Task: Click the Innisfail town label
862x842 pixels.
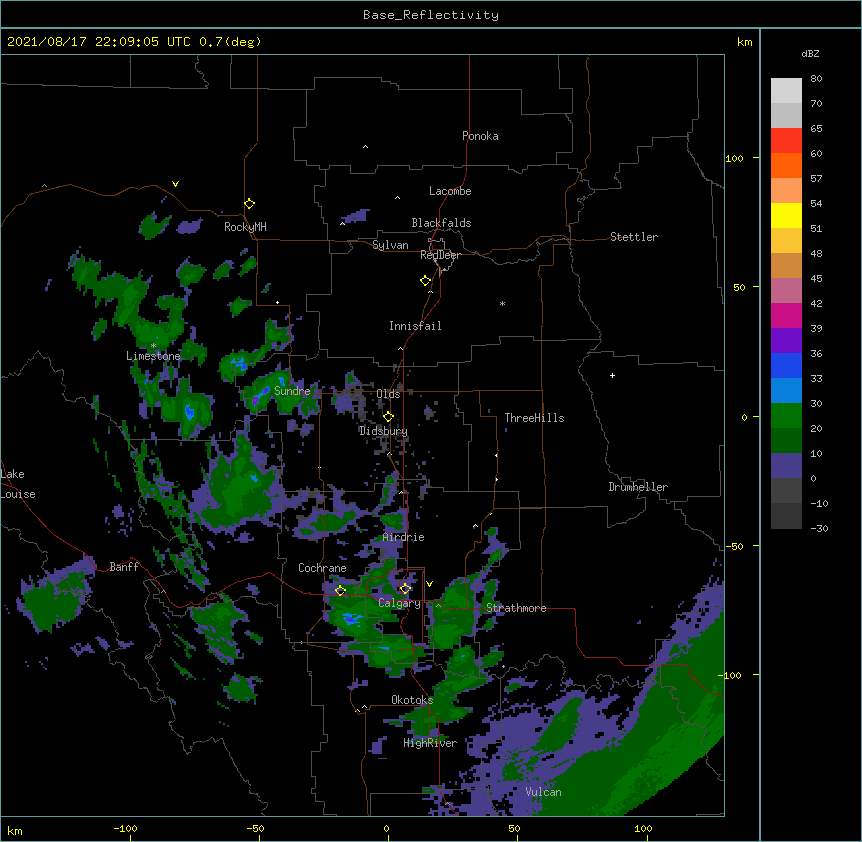Action: (x=415, y=326)
